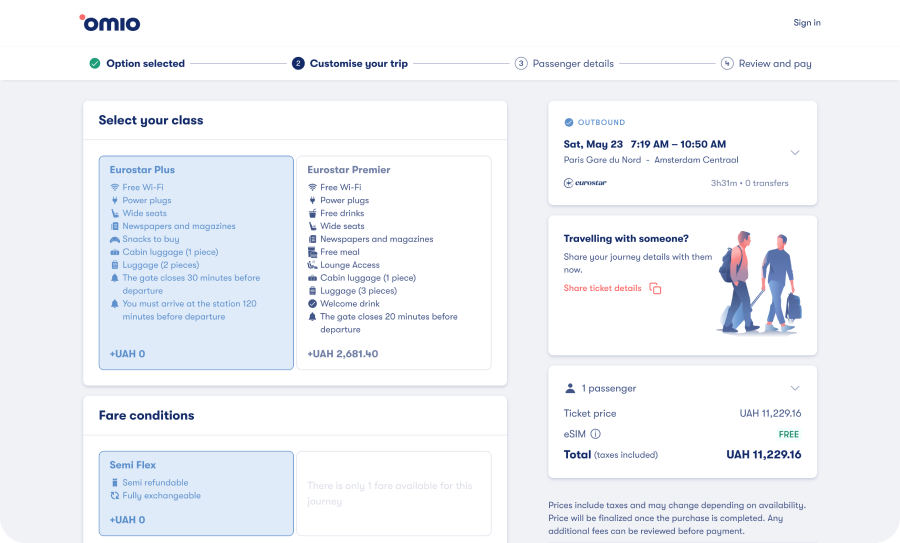Click wide seats icon in Eurostar Premier
900x543 pixels.
(312, 226)
